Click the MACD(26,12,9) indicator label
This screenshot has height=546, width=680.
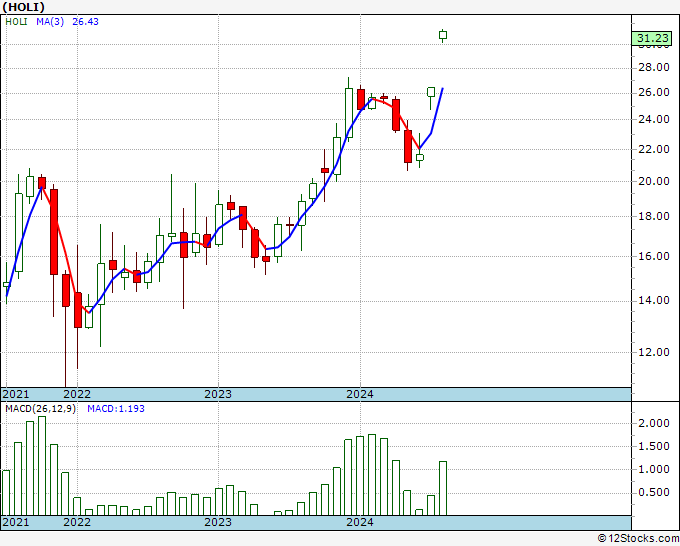[40, 409]
